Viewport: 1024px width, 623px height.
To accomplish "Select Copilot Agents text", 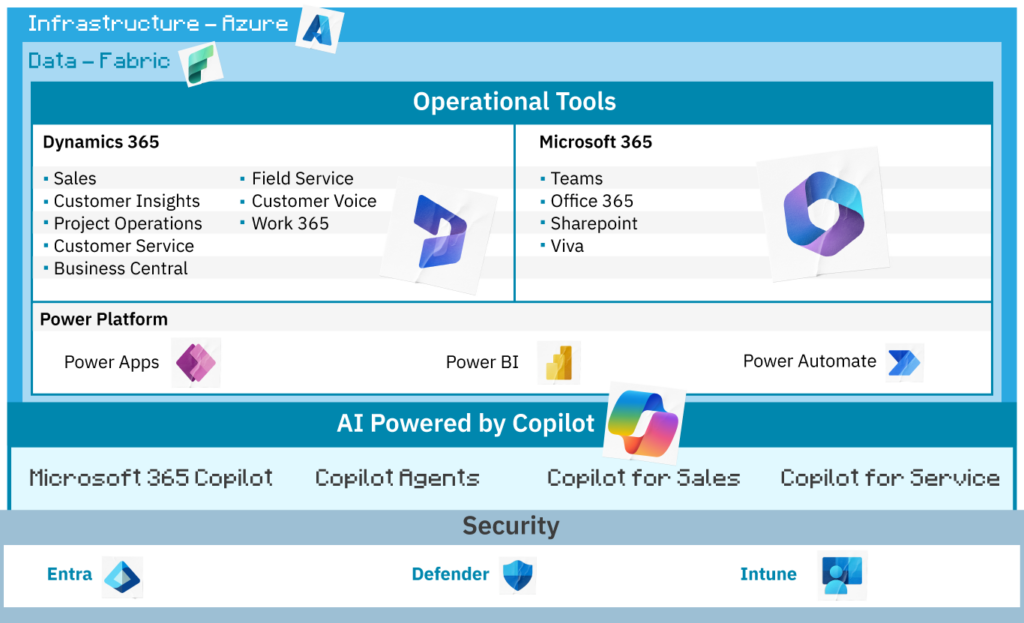I will click(x=397, y=478).
